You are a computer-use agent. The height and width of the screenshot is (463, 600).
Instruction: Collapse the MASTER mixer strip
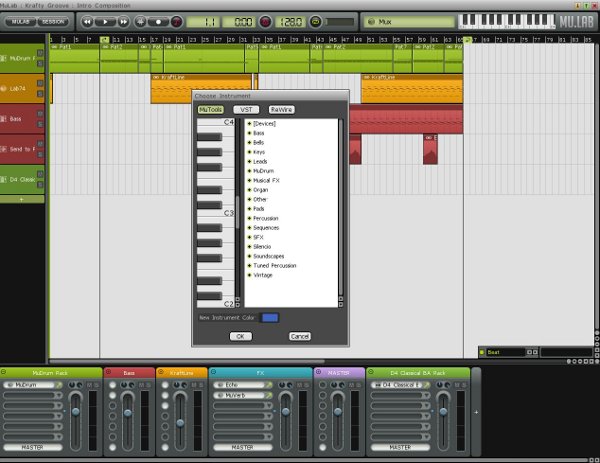[318, 372]
